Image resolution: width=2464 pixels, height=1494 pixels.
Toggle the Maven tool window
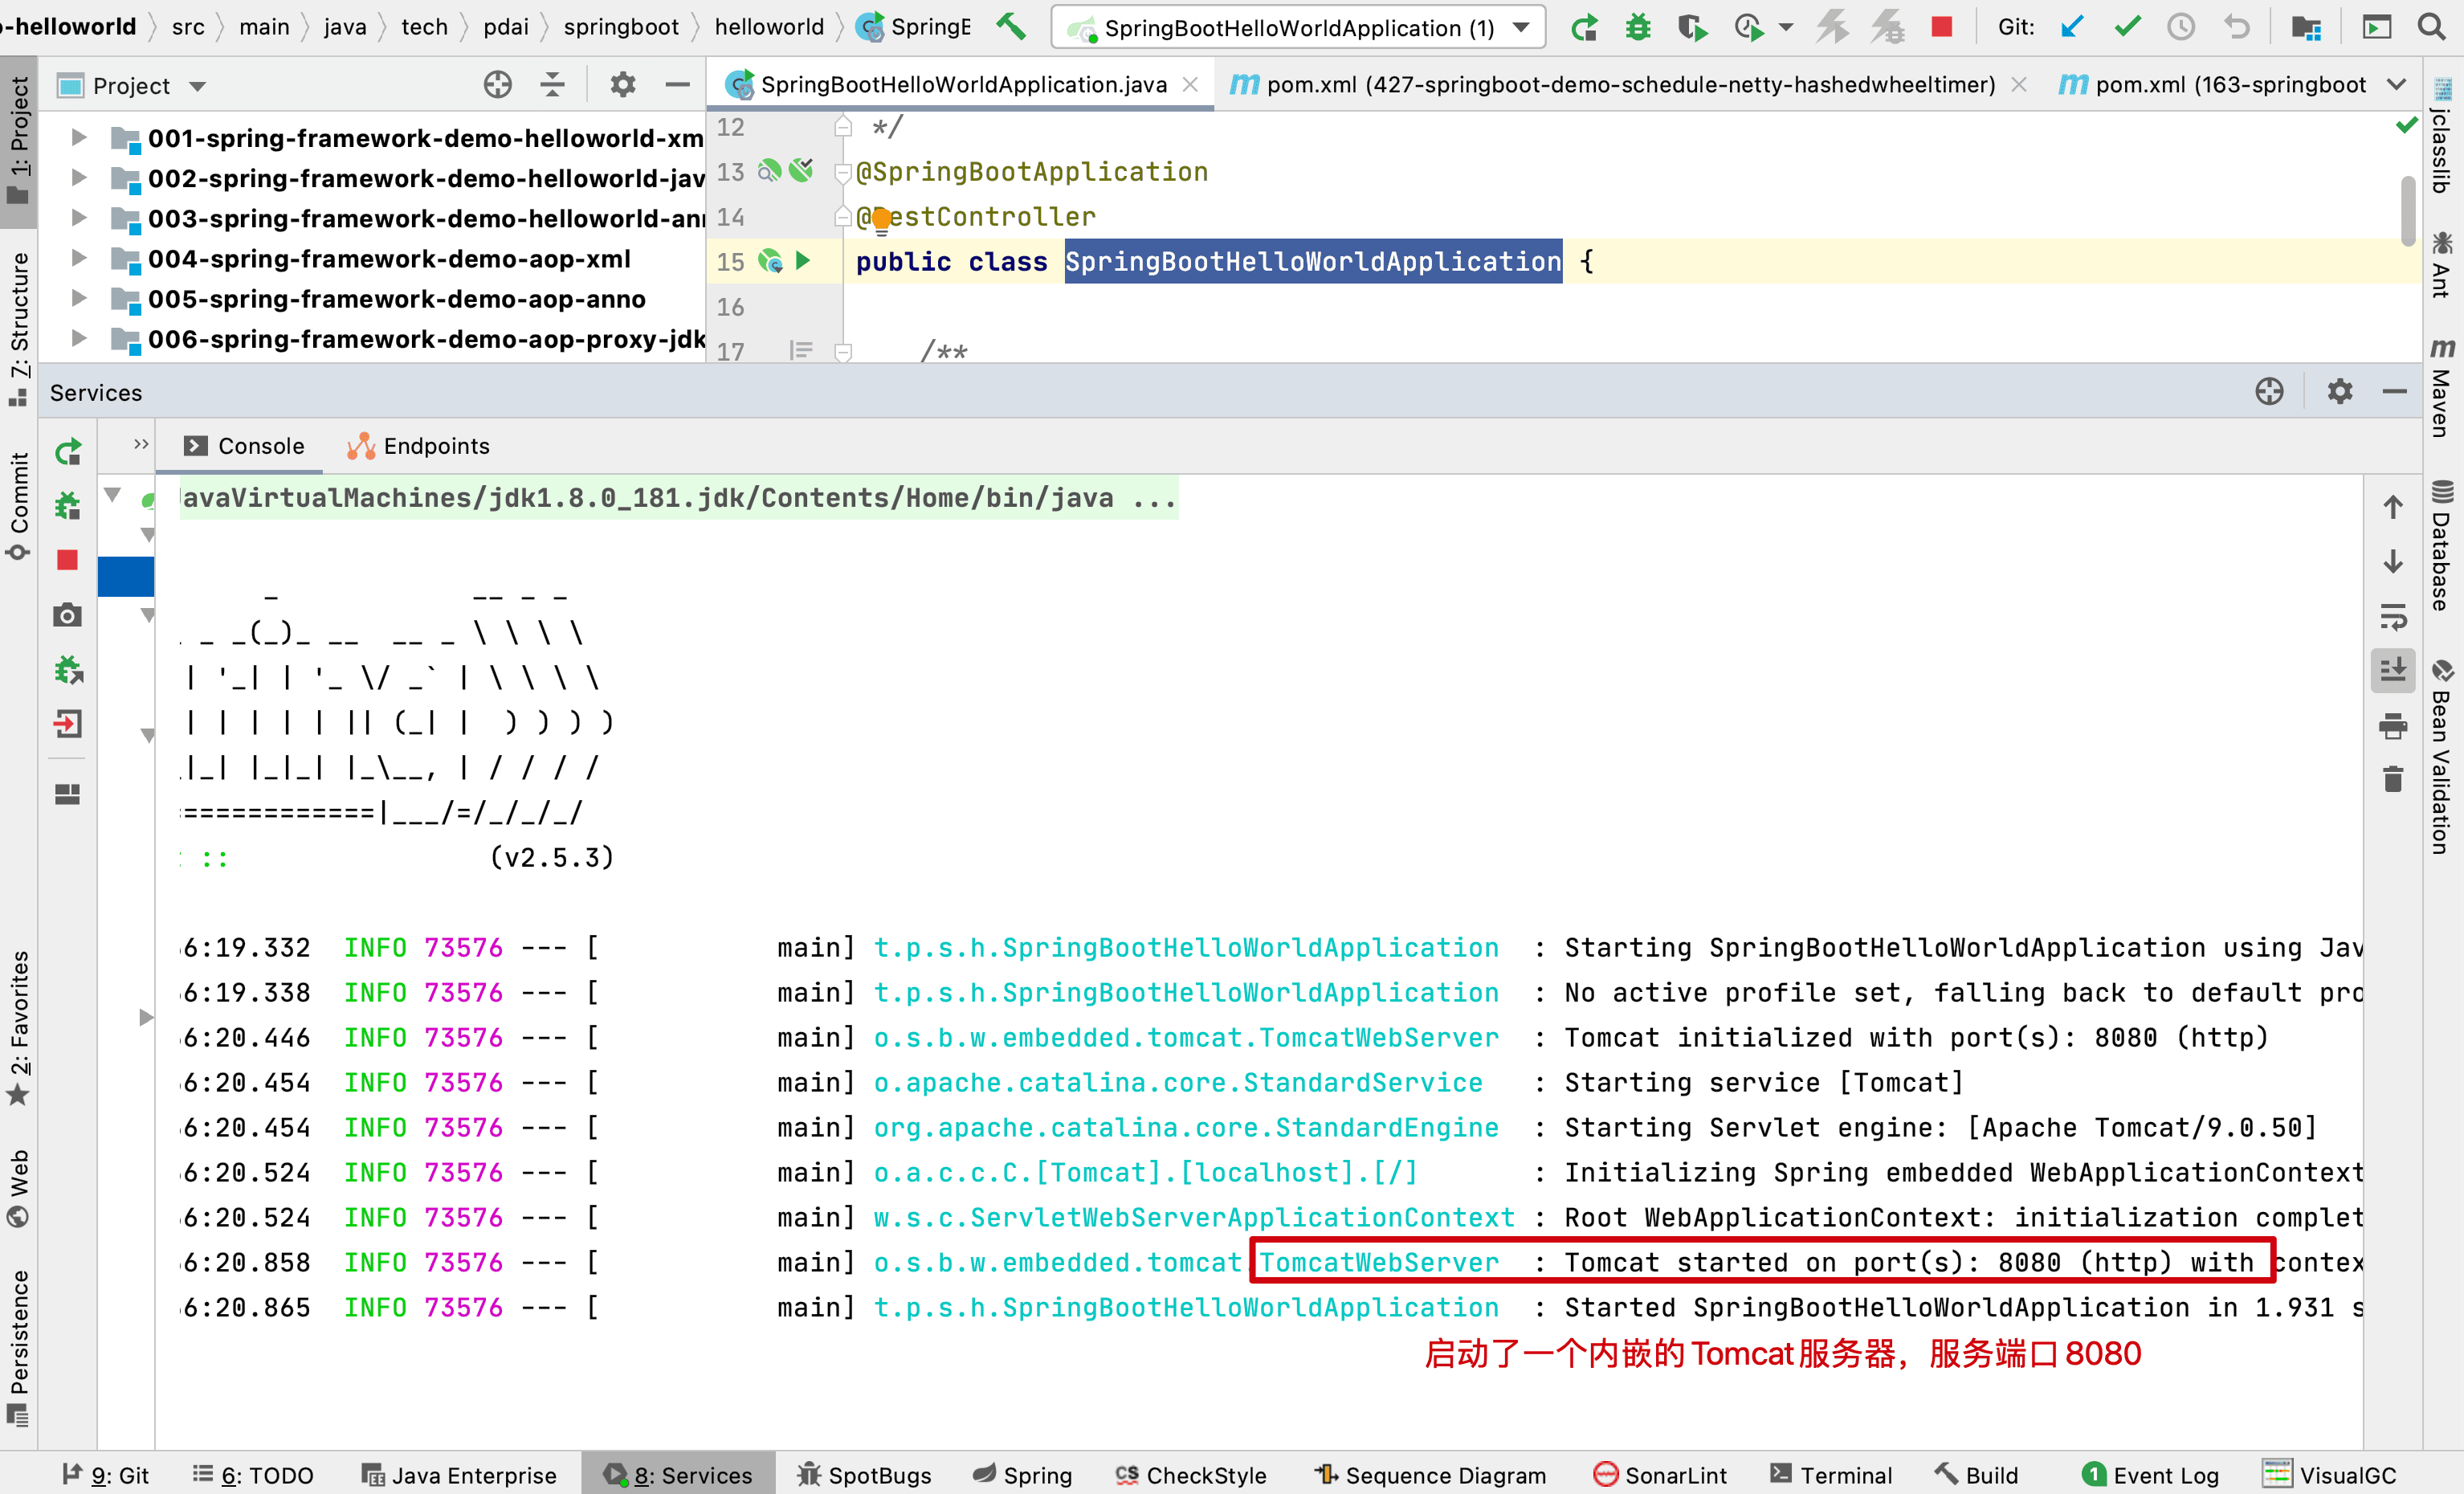pos(2442,390)
